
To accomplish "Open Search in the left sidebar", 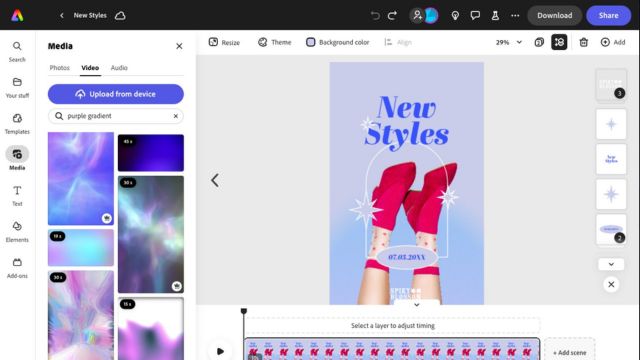I will pyautogui.click(x=17, y=51).
